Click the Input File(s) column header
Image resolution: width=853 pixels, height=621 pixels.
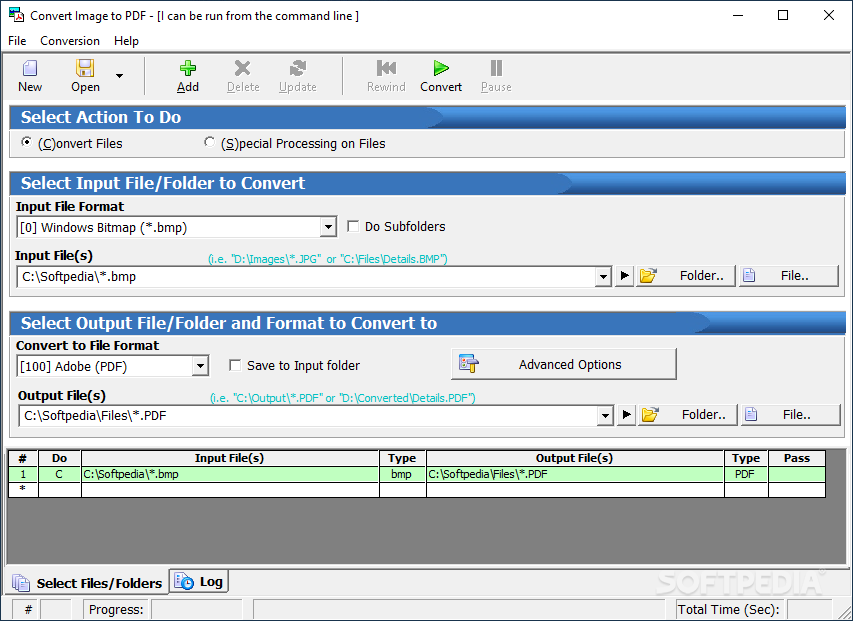click(x=230, y=458)
